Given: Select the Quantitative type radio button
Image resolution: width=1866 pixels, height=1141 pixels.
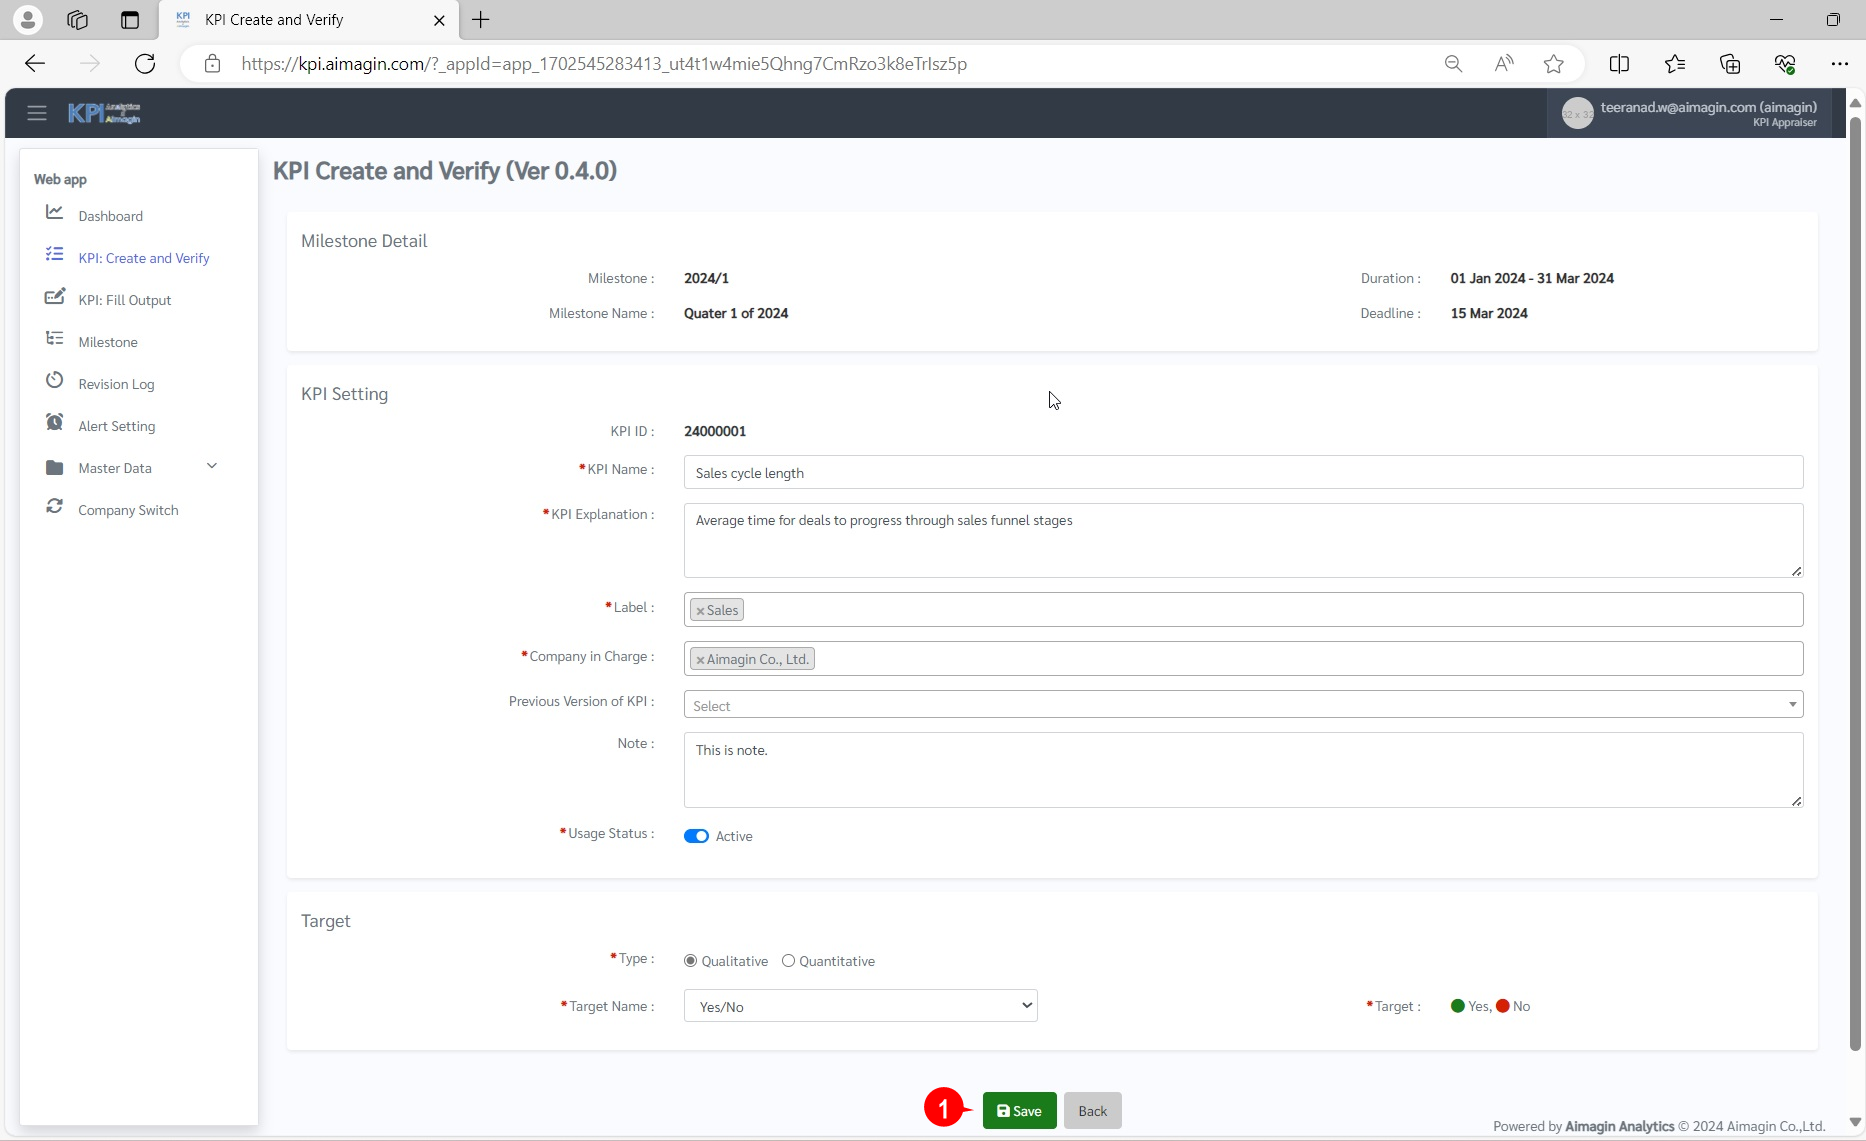Looking at the screenshot, I should click(x=788, y=961).
